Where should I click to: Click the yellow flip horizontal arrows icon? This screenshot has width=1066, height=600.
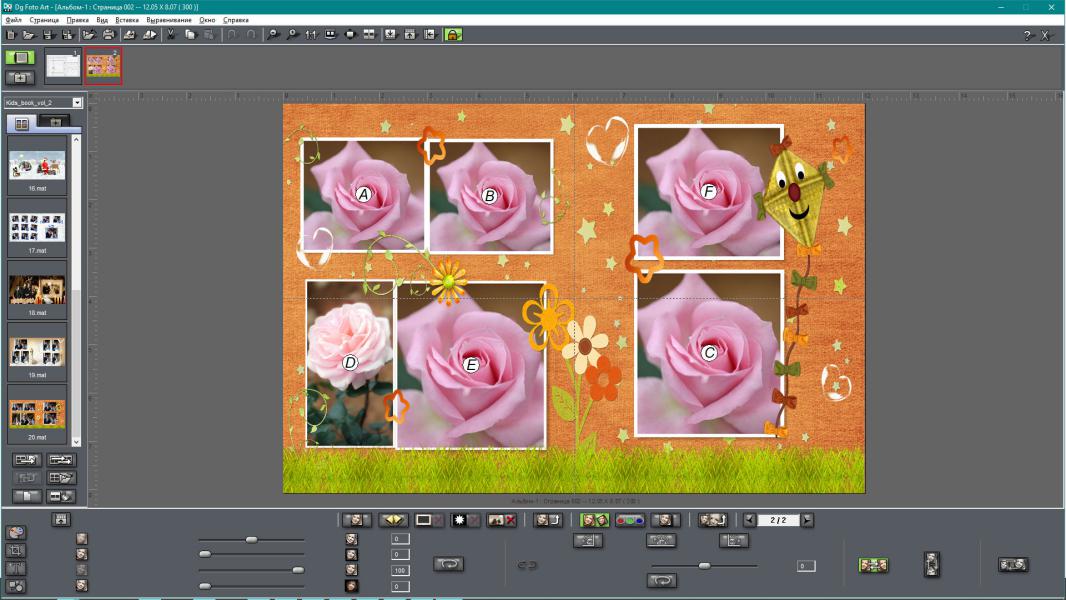tap(393, 520)
